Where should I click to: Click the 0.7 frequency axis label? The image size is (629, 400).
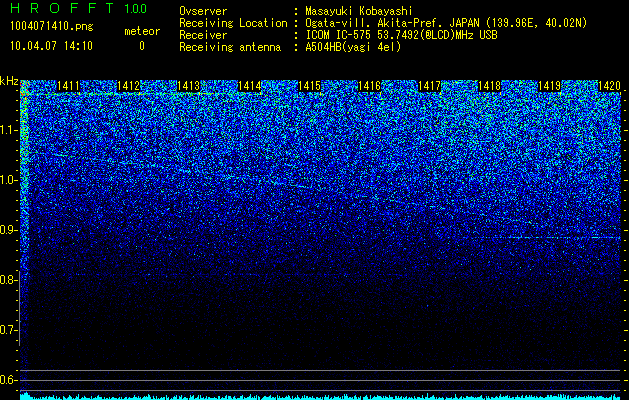coord(9,330)
